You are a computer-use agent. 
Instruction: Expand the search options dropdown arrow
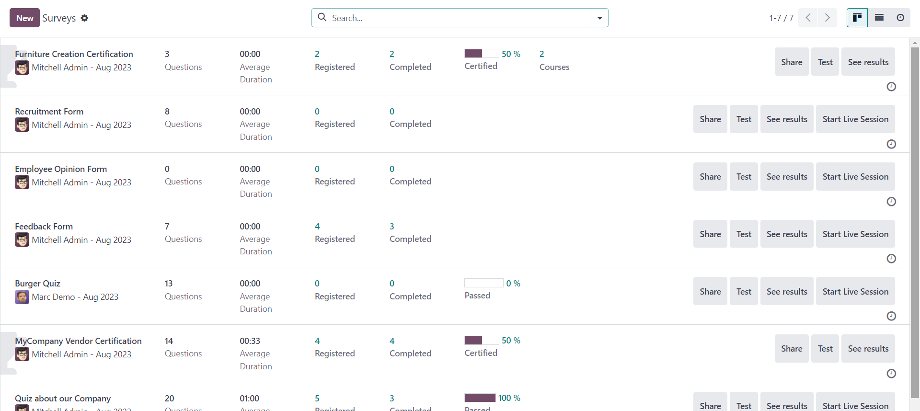600,18
